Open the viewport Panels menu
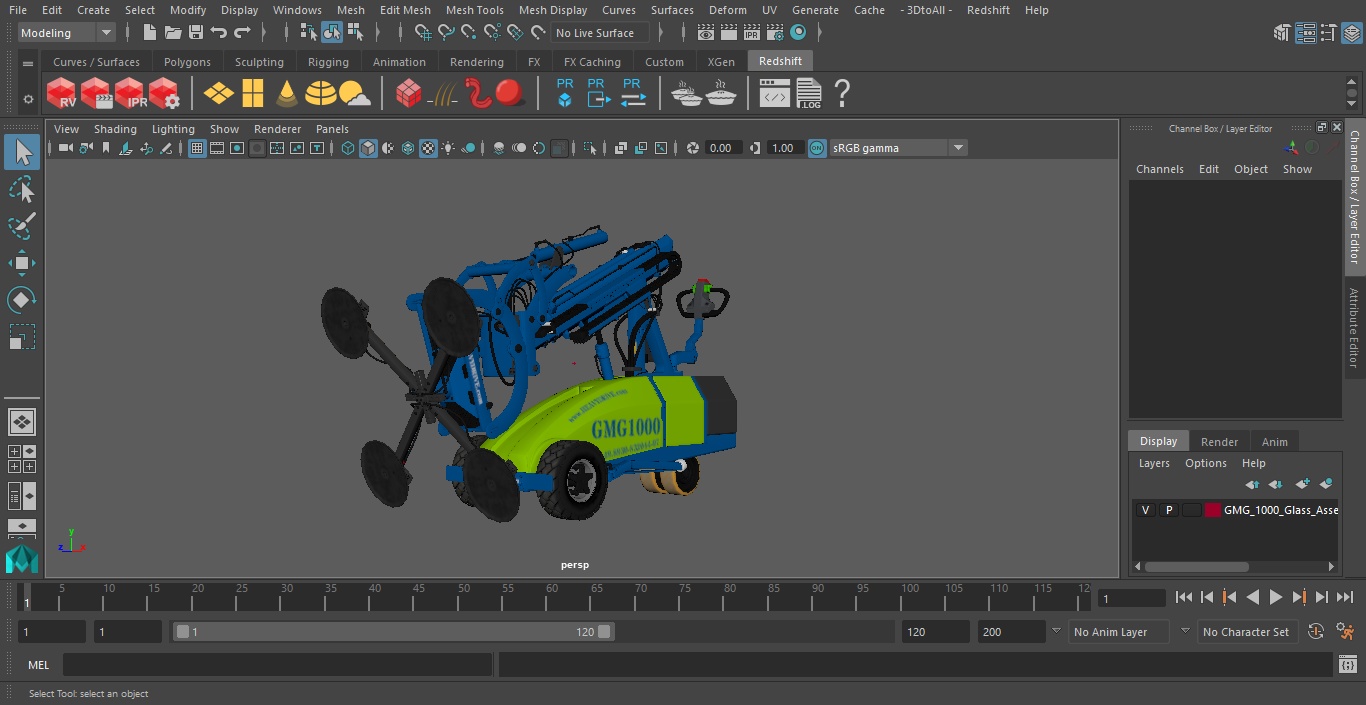The image size is (1366, 705). coord(332,129)
